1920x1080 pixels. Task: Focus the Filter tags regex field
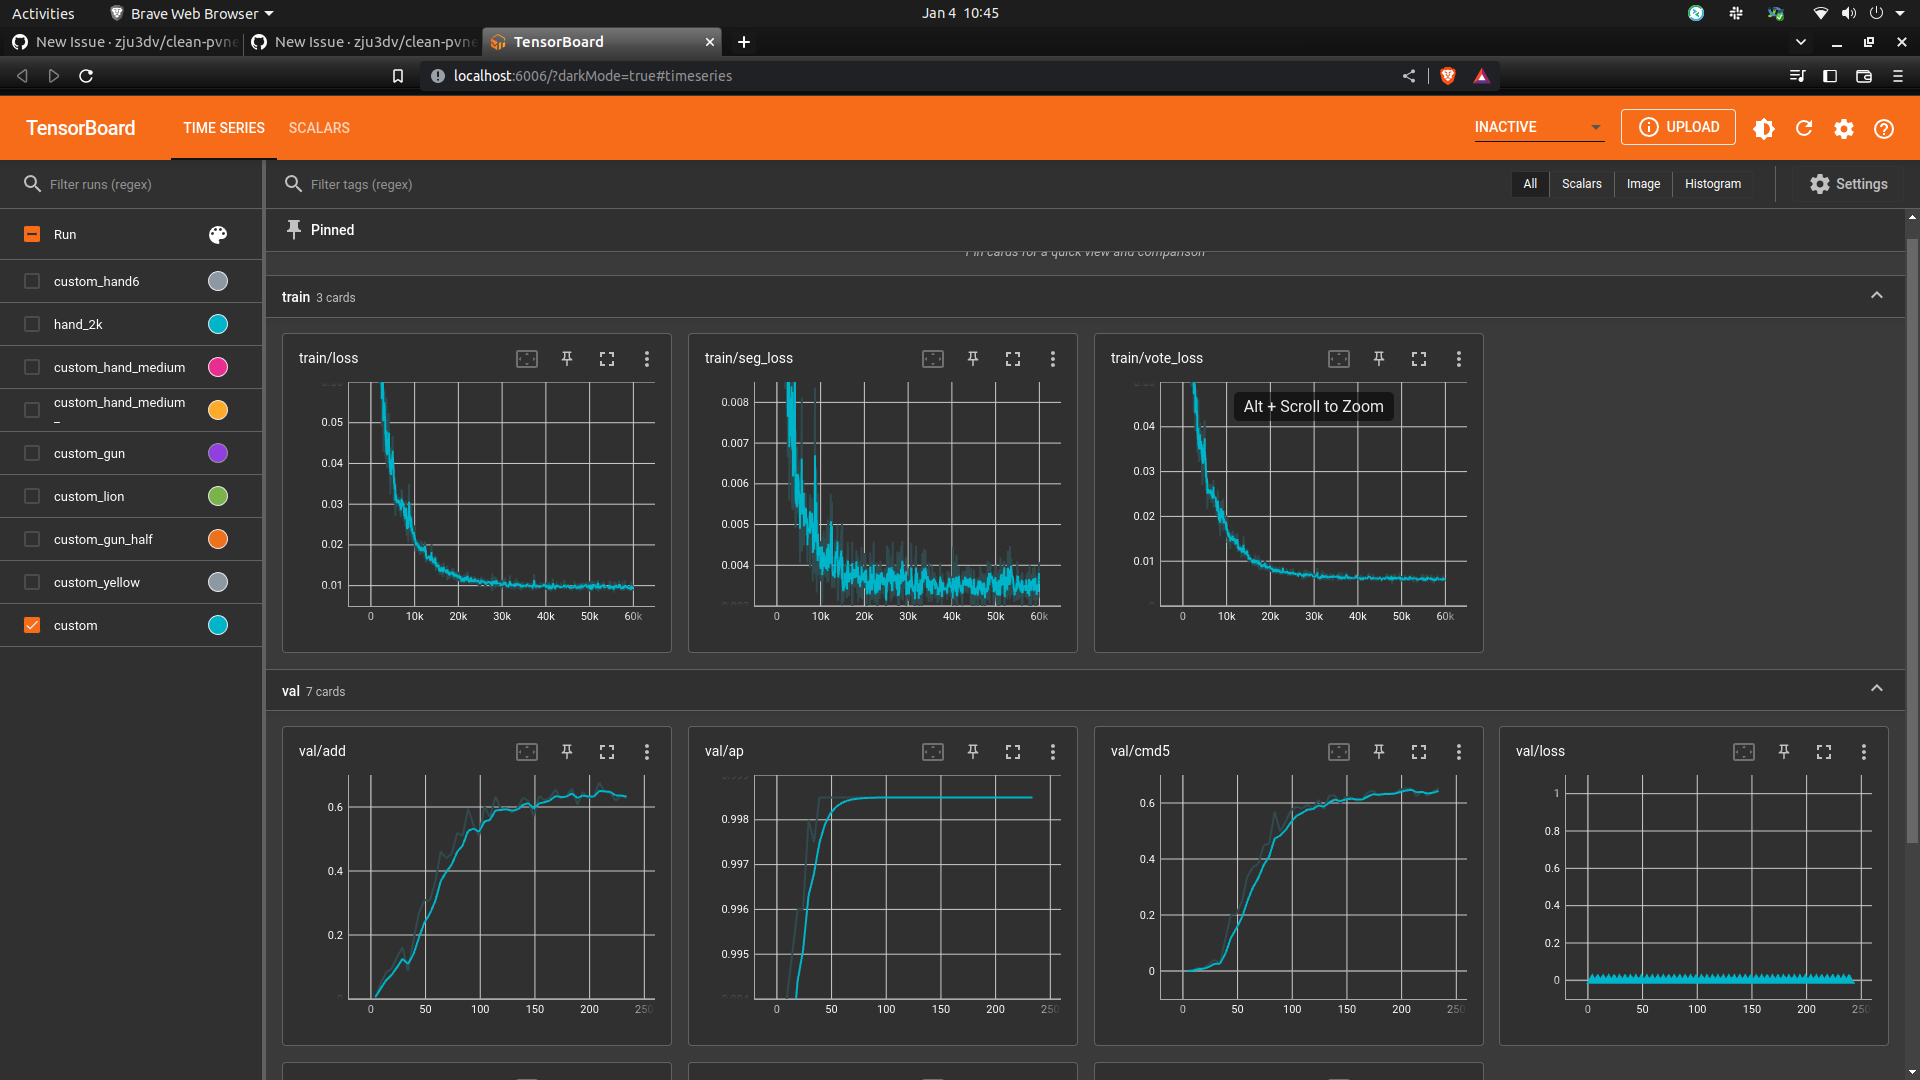361,184
